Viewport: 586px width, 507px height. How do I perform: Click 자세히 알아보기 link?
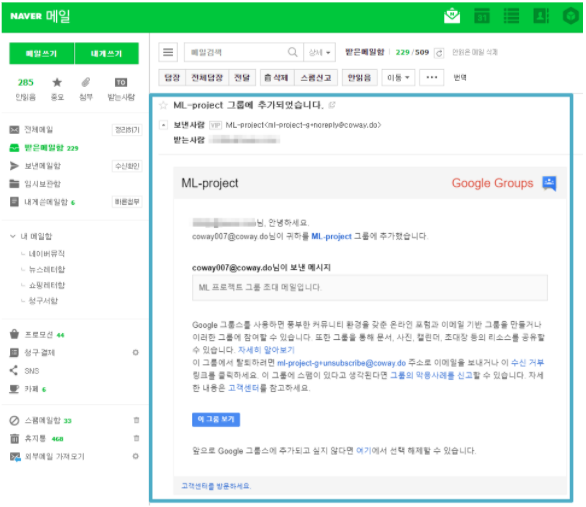coord(266,350)
